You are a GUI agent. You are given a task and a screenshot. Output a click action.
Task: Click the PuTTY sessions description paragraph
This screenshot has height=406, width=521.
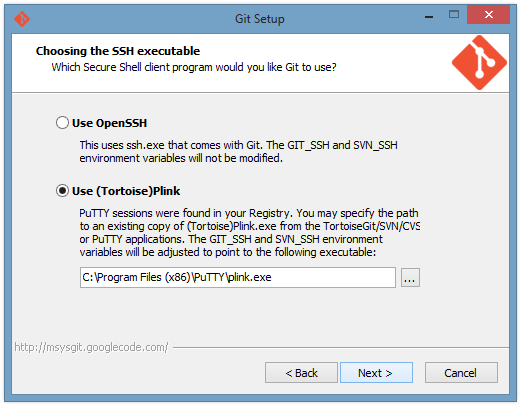tap(249, 232)
